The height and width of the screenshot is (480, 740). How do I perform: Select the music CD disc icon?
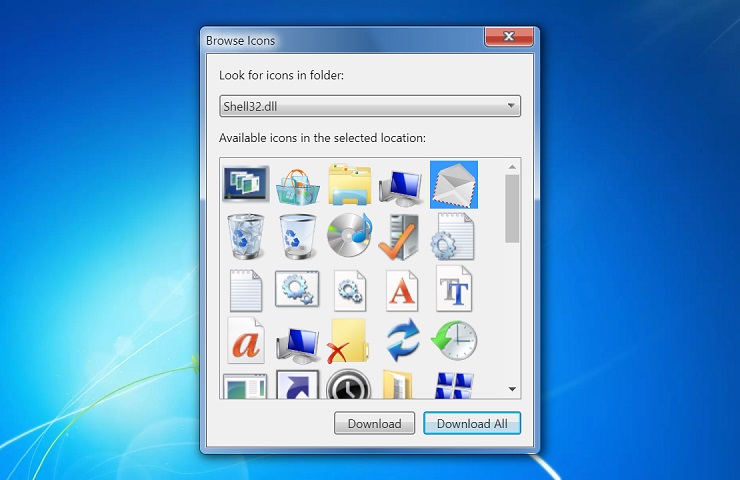tap(350, 235)
